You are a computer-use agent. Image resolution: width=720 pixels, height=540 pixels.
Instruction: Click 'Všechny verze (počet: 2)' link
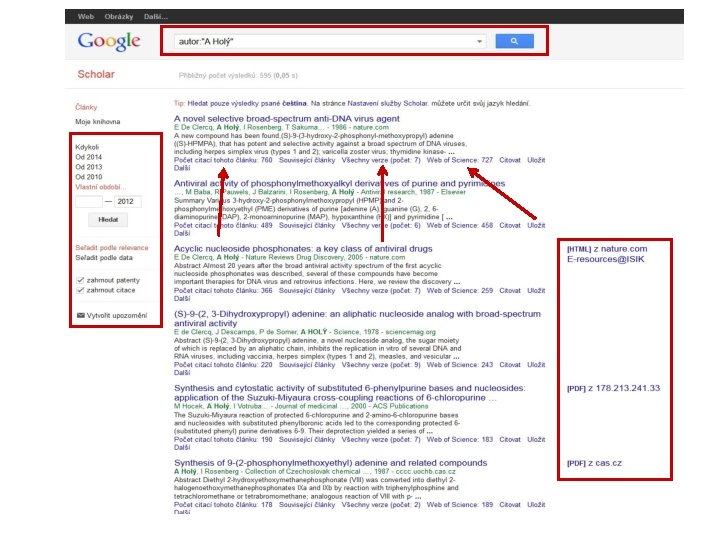381,505
